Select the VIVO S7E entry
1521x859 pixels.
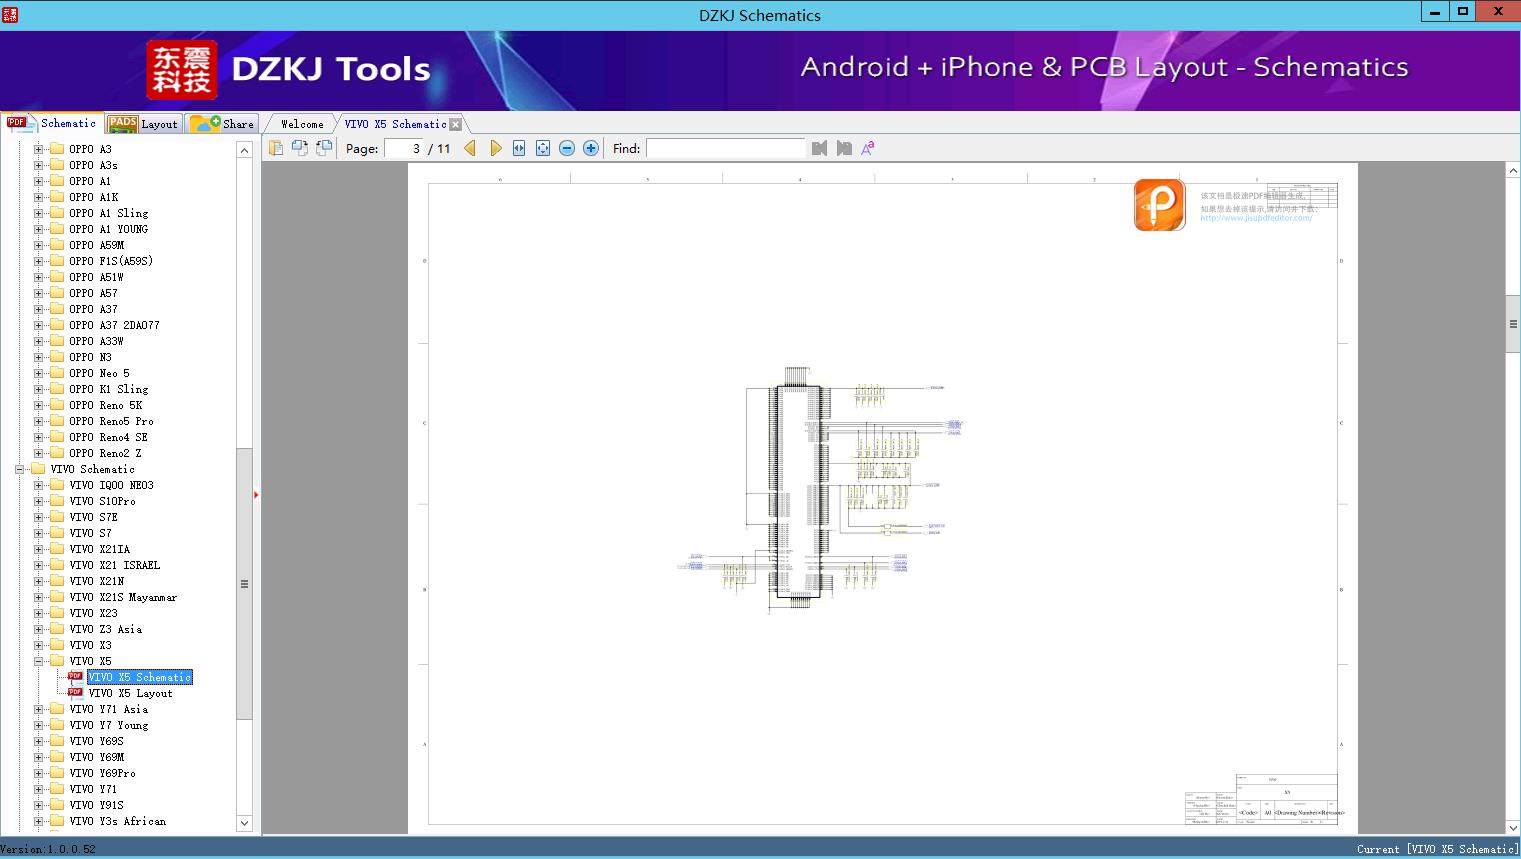point(93,517)
